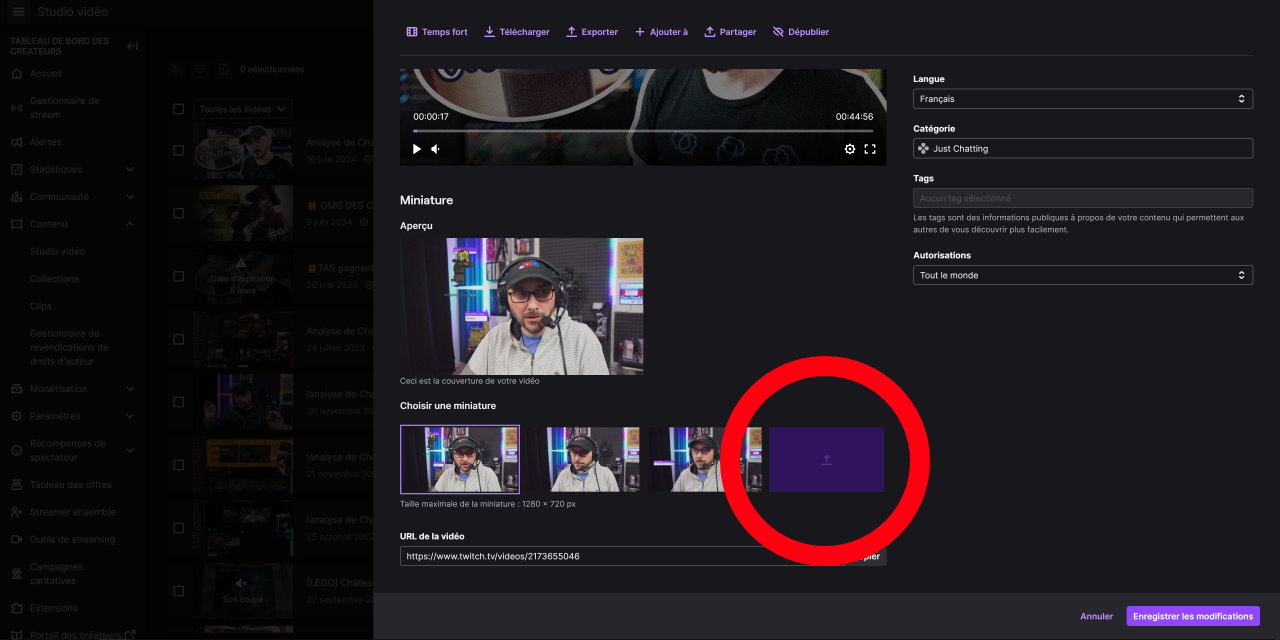Open the Langue dropdown
This screenshot has height=640, width=1280.
point(1082,99)
